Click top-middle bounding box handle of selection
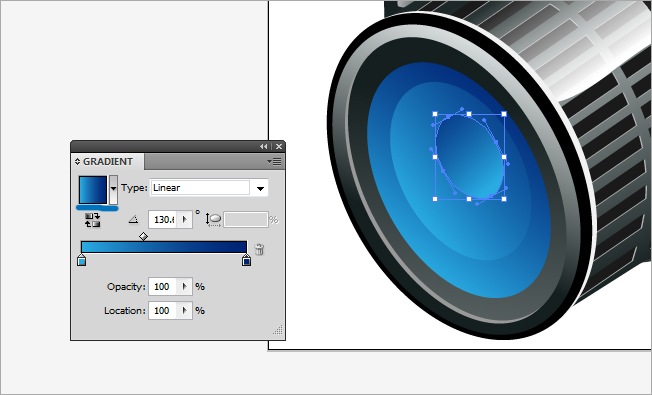Image resolution: width=652 pixels, height=395 pixels. tap(469, 114)
